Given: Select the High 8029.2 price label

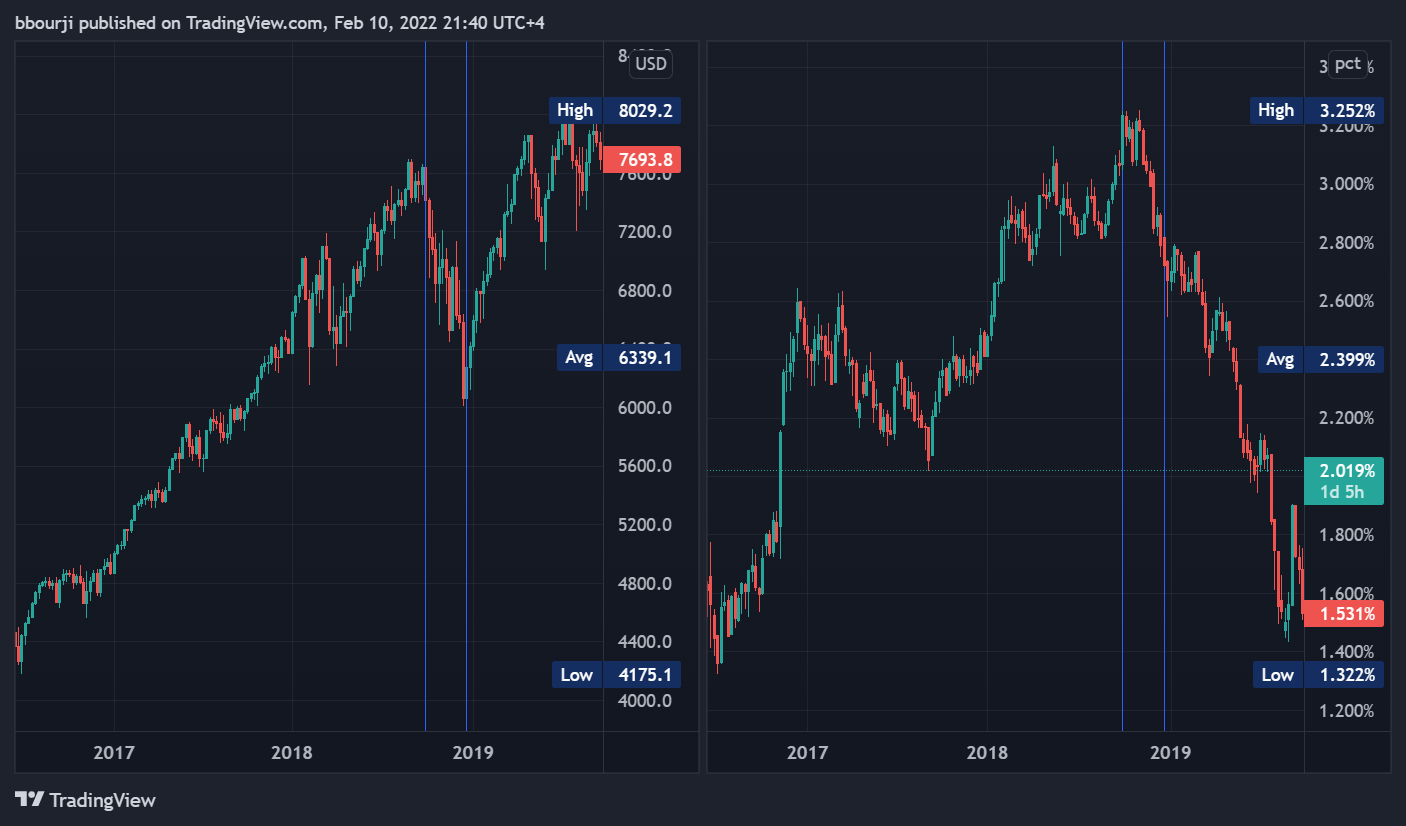Looking at the screenshot, I should point(615,110).
